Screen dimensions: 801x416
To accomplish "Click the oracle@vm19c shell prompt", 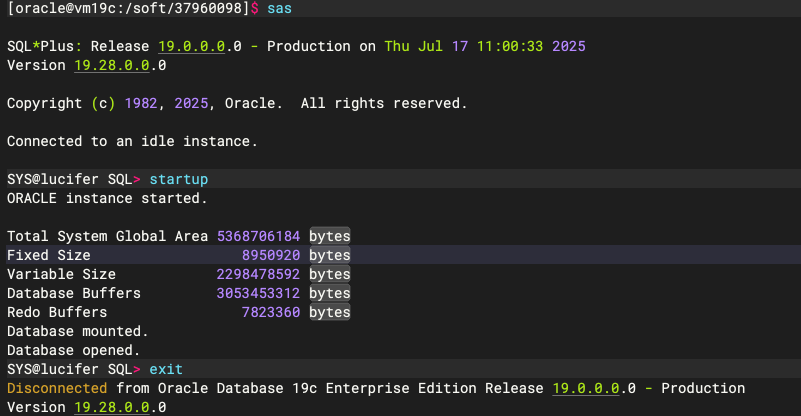I will [130, 9].
